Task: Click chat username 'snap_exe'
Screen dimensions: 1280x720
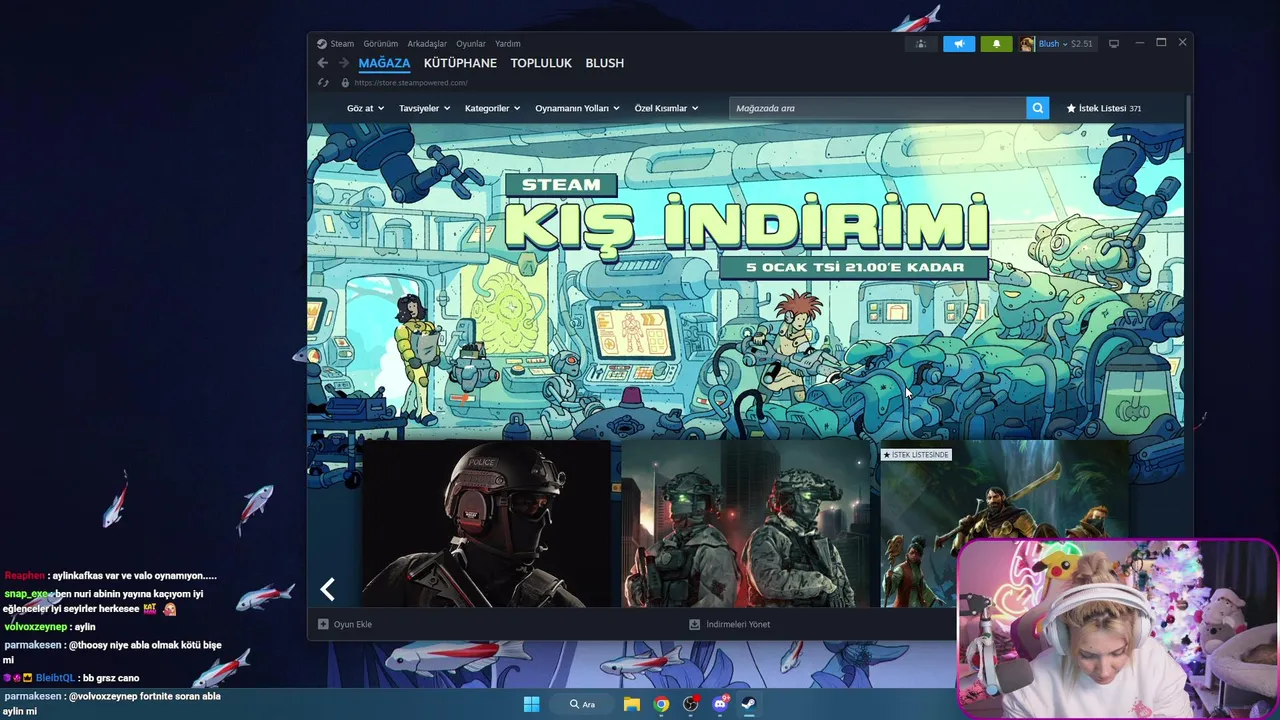Action: pos(27,594)
